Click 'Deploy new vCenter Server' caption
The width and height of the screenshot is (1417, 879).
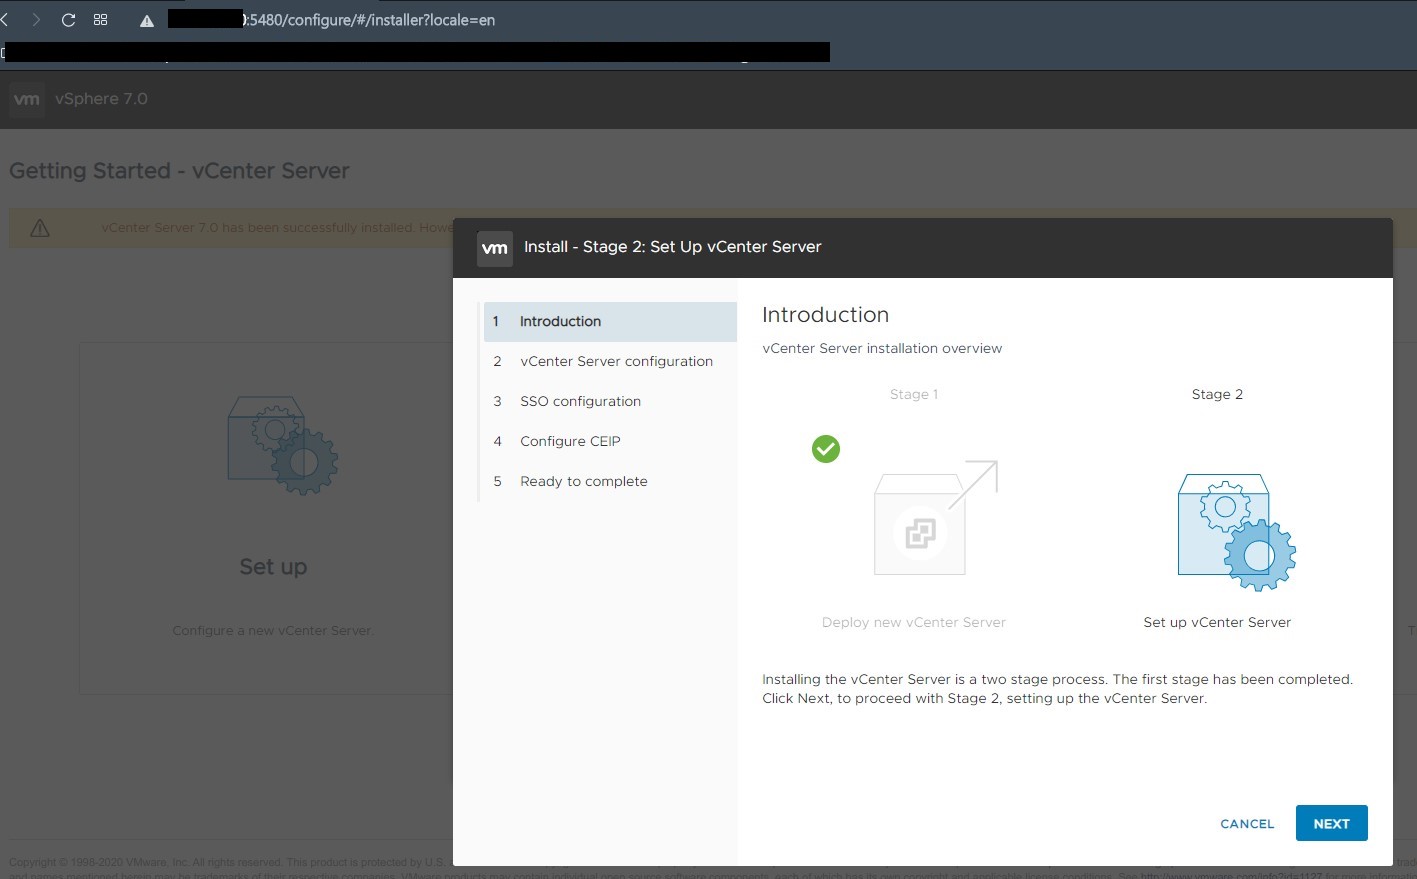(x=914, y=622)
